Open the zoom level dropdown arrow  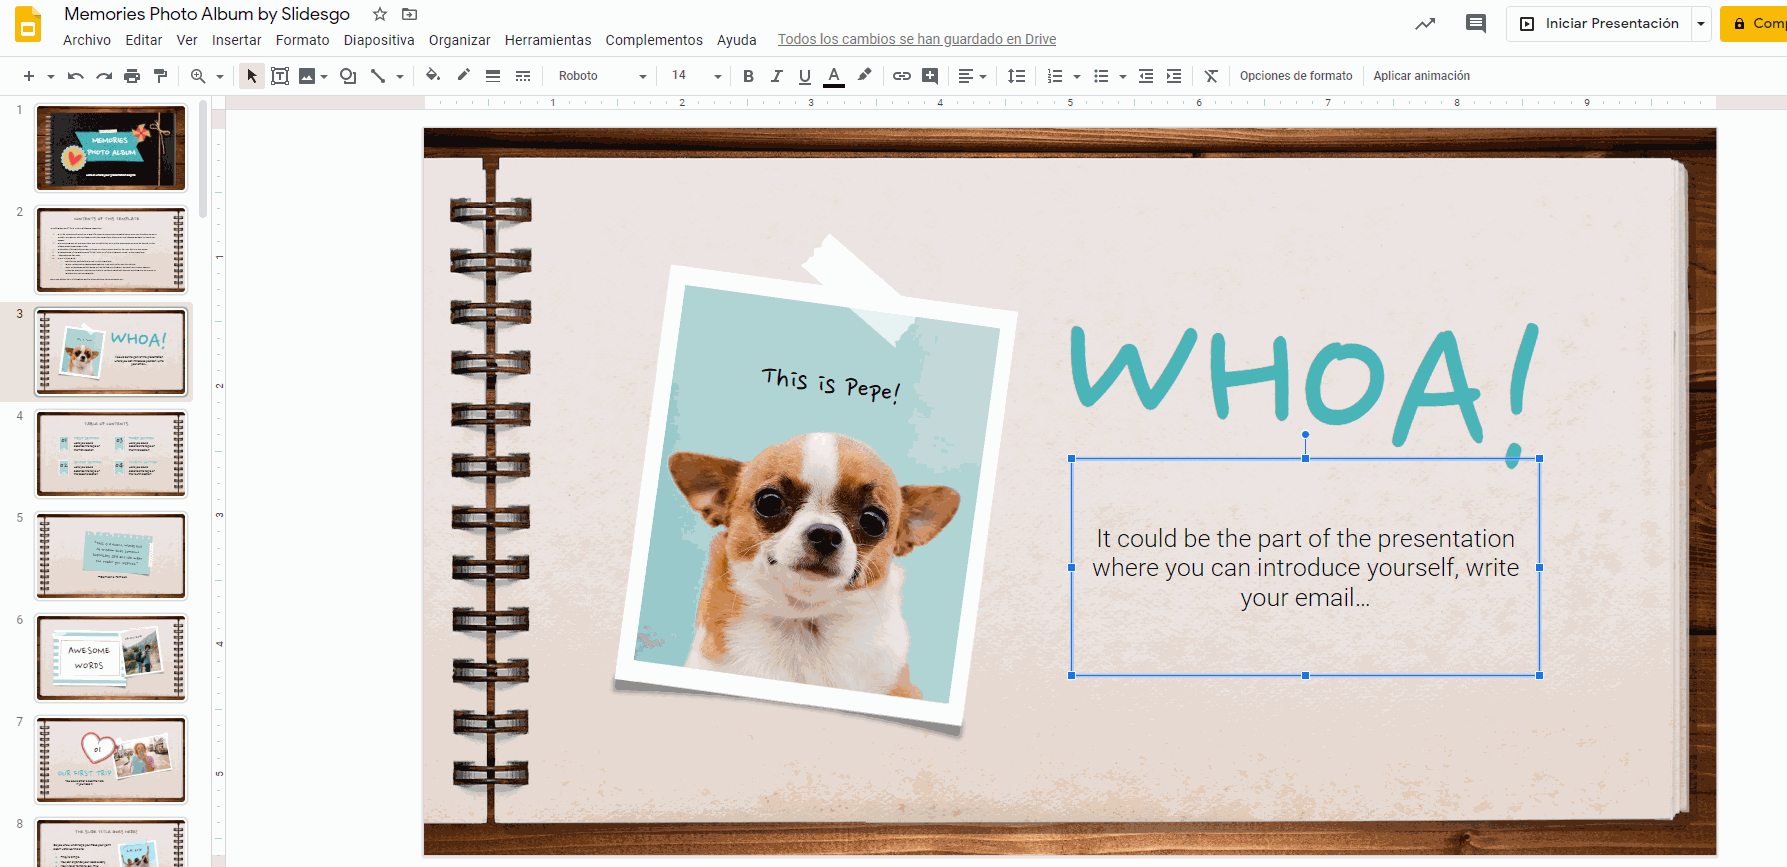point(220,76)
